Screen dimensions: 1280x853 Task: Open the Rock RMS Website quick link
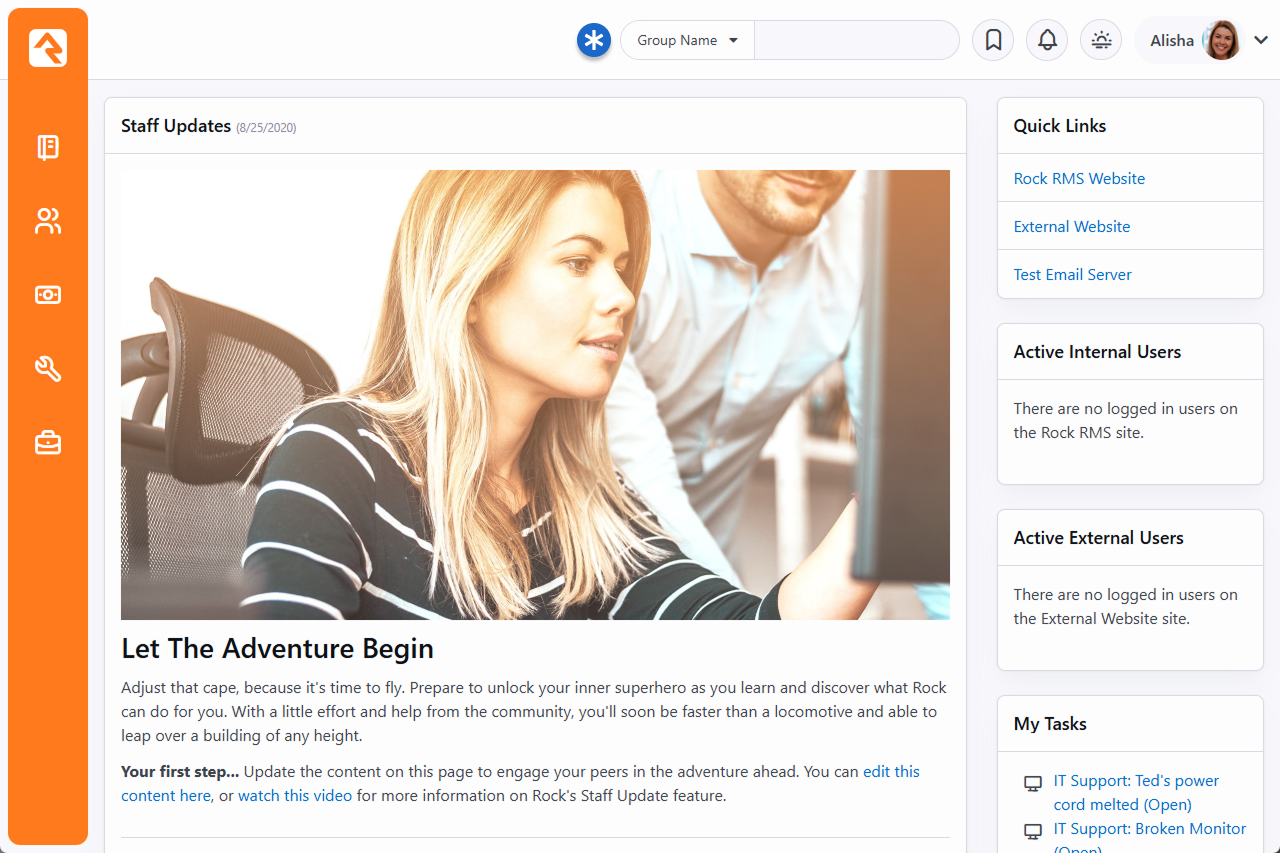click(x=1079, y=179)
